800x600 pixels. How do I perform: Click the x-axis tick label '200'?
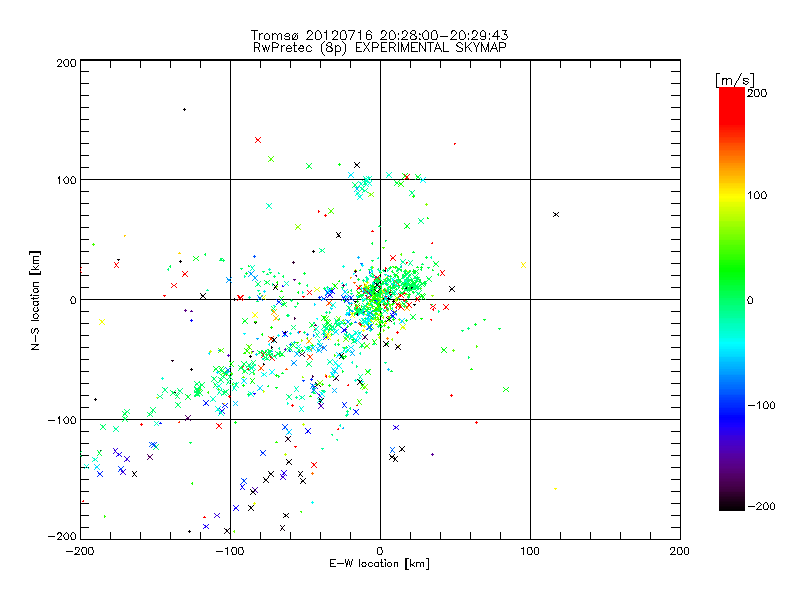tap(679, 551)
